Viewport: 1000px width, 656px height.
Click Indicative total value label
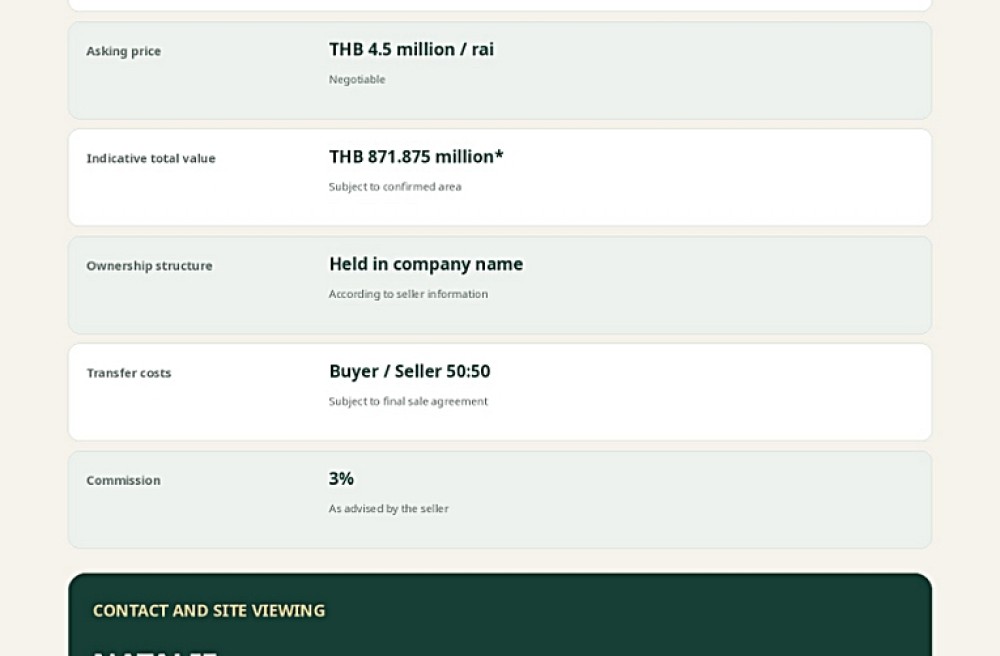click(x=151, y=158)
